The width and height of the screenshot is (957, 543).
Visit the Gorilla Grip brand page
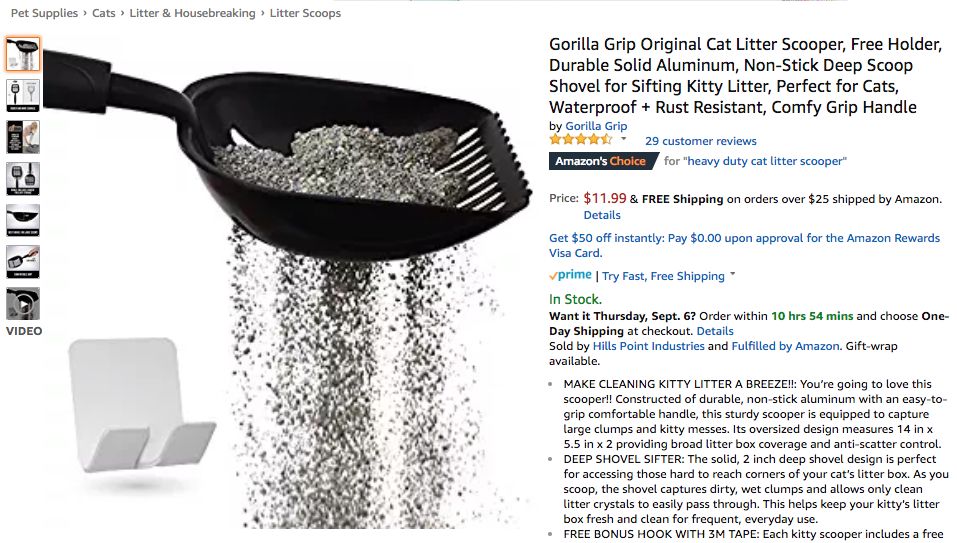click(x=596, y=126)
